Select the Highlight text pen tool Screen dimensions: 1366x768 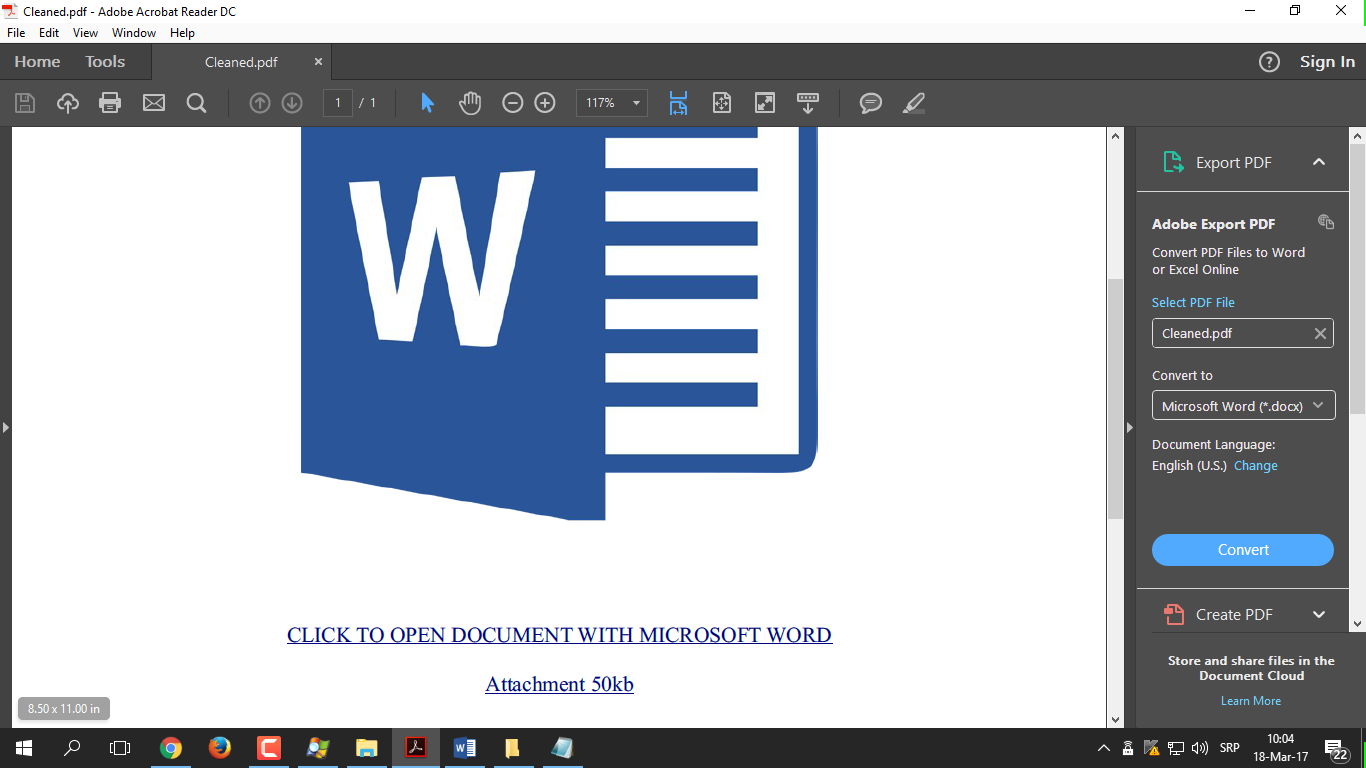[x=913, y=103]
